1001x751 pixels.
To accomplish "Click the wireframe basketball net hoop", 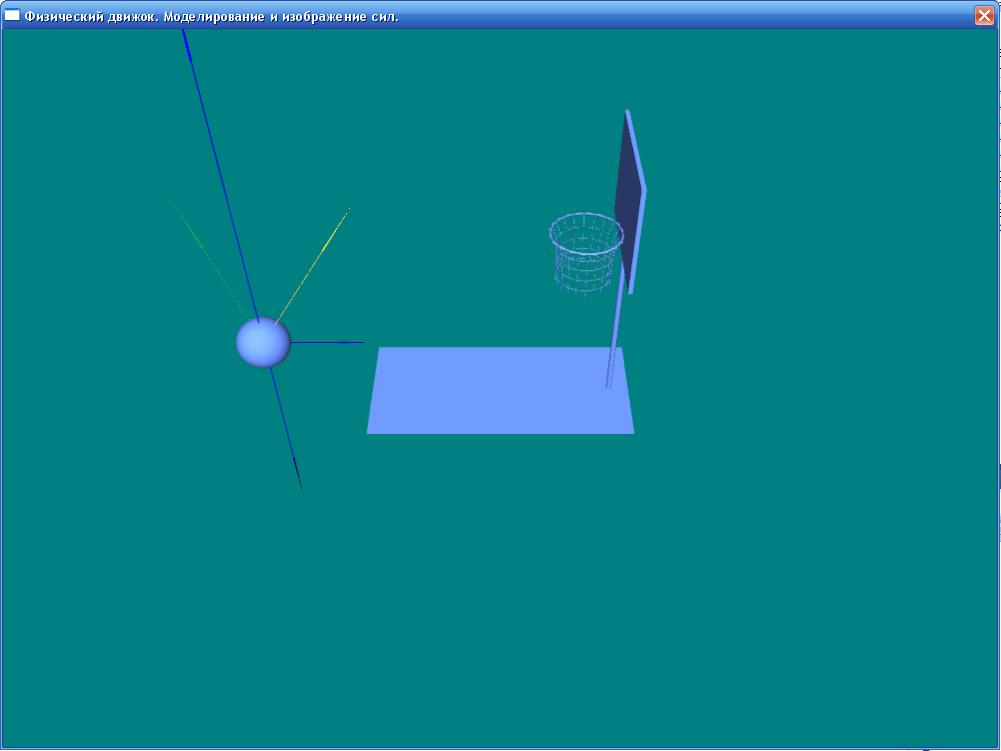I will coord(585,254).
